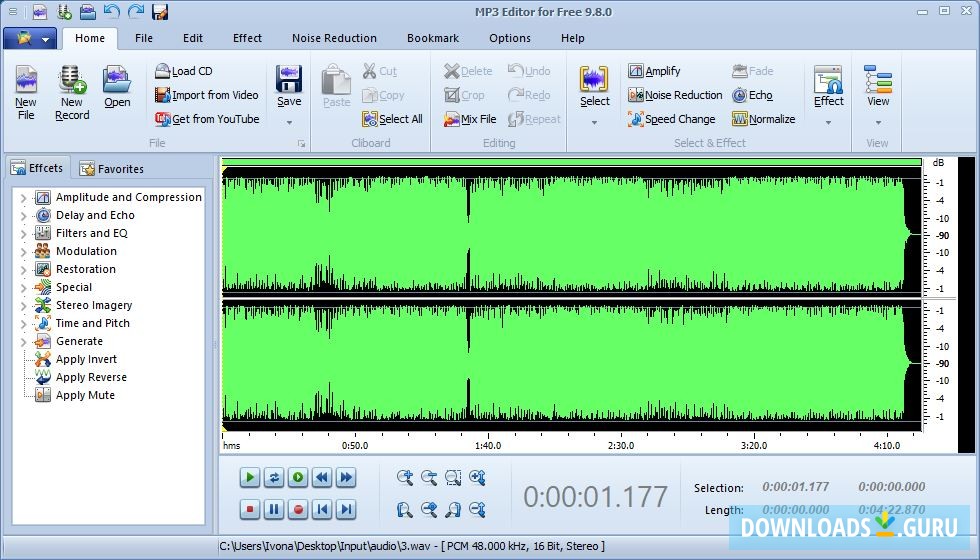
Task: Jump to start of the track
Action: tap(322, 509)
